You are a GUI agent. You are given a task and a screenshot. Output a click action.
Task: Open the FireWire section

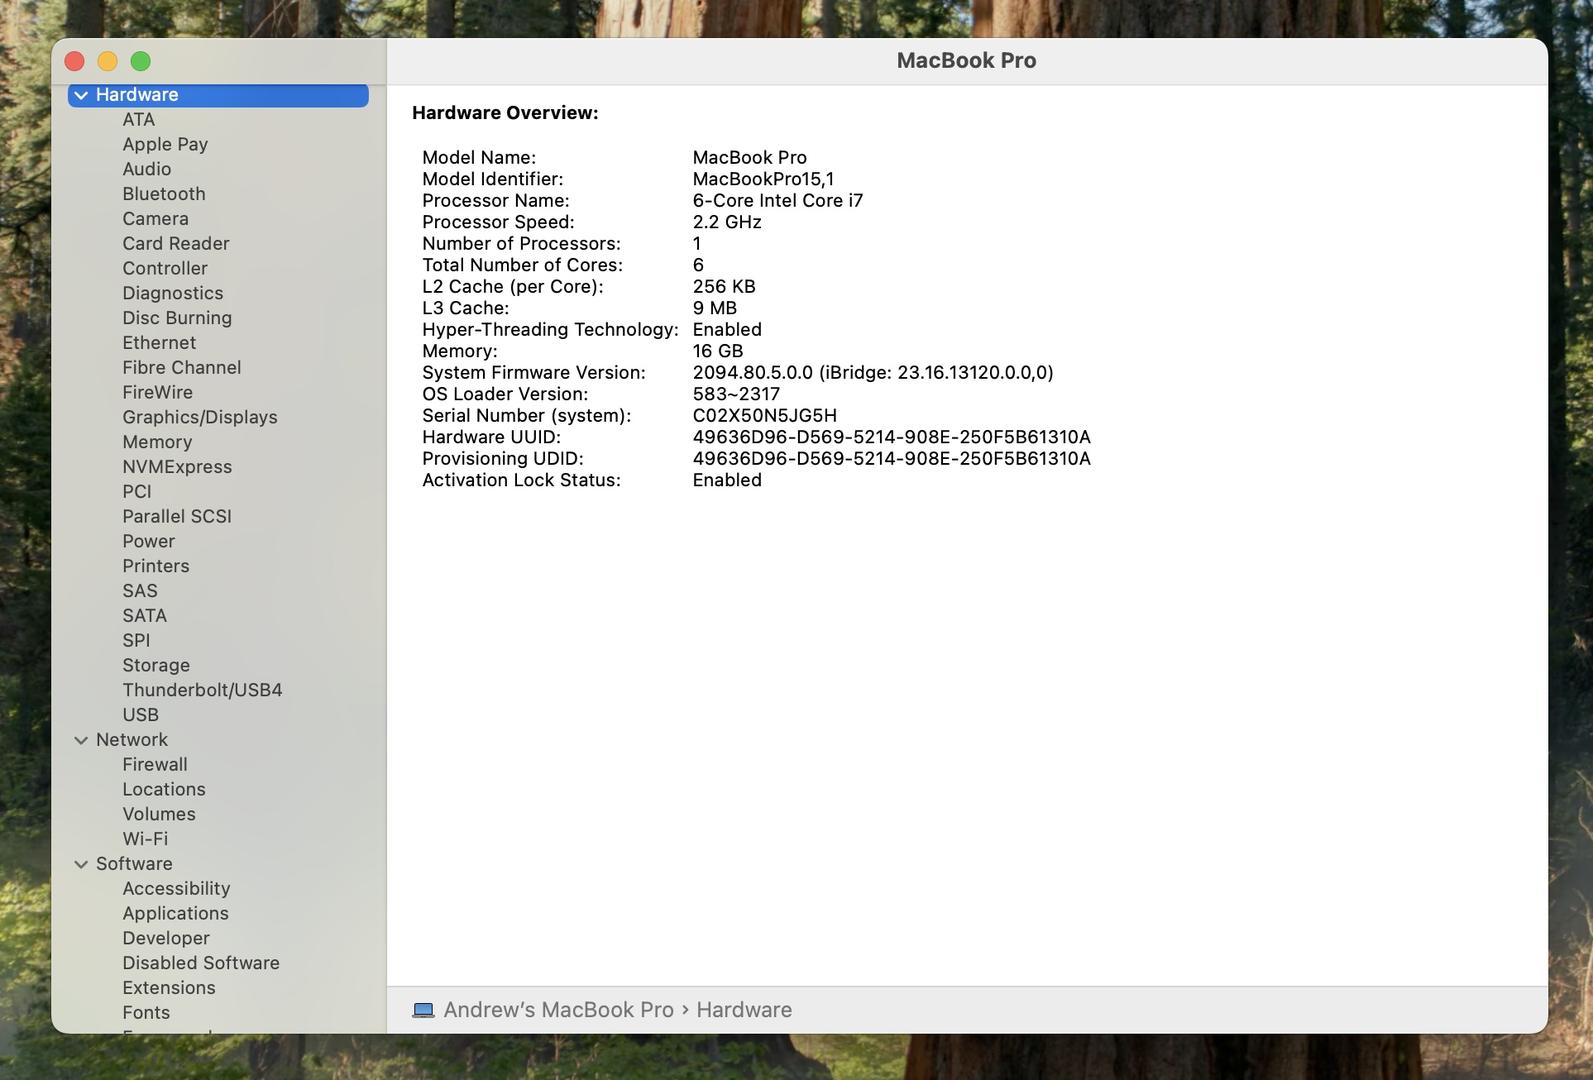click(158, 392)
